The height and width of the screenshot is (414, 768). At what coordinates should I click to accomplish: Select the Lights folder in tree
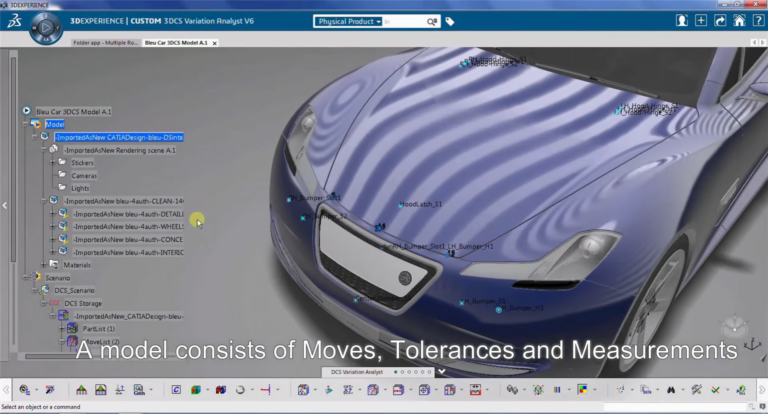80,188
